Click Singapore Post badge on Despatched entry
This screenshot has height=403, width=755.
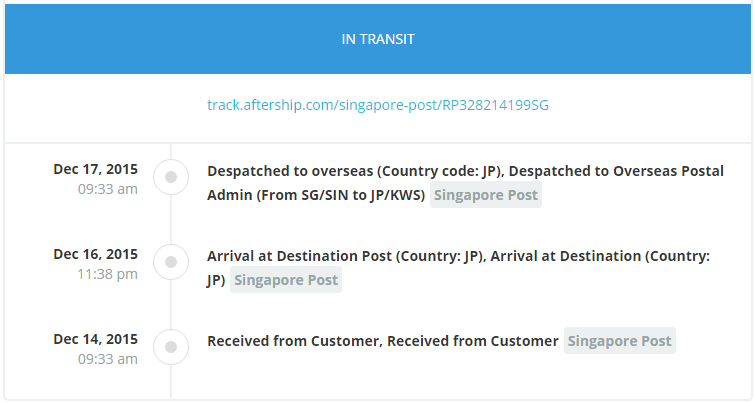point(486,196)
